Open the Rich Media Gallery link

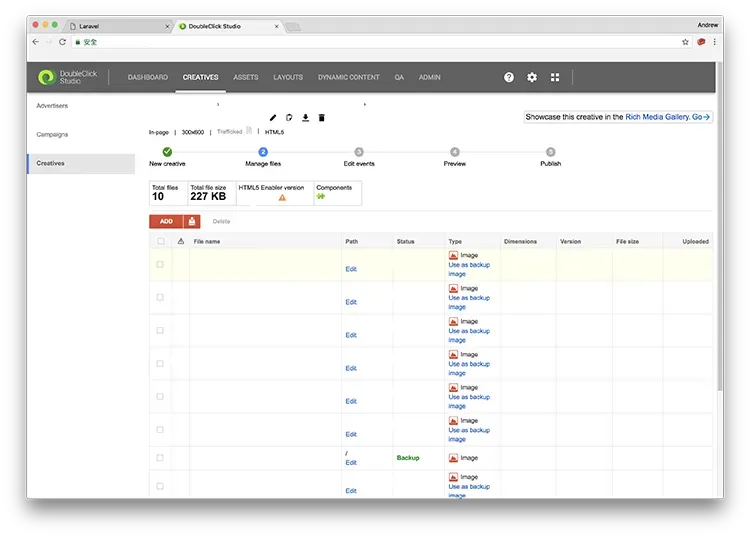coord(656,117)
